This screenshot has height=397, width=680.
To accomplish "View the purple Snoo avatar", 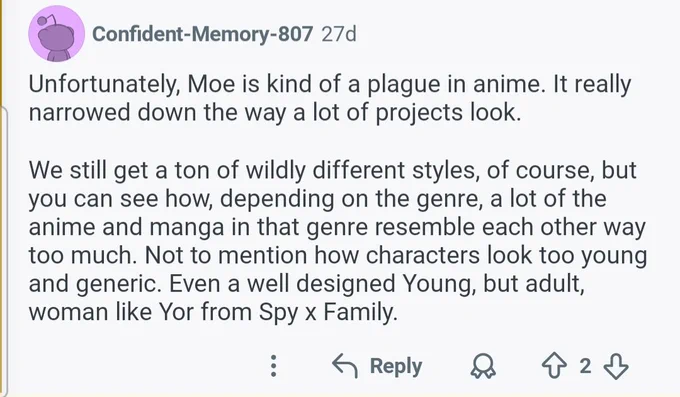I will tap(56, 34).
